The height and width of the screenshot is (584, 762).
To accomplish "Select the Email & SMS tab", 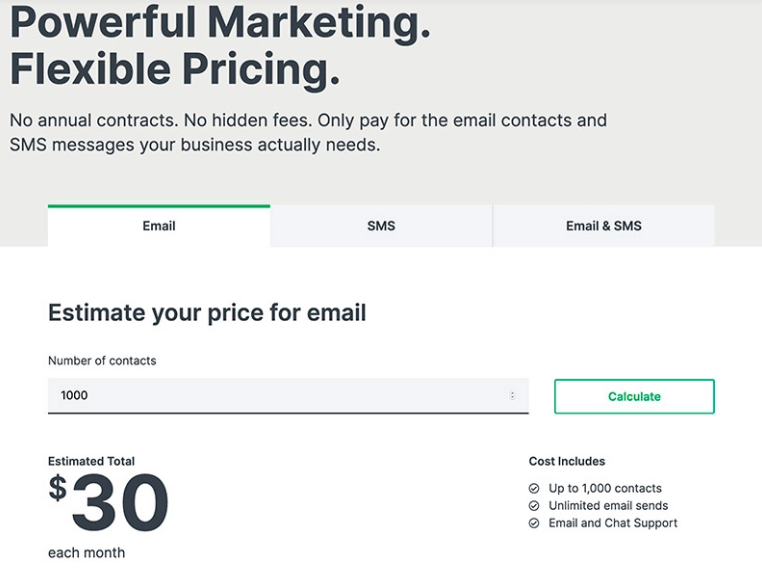I will pos(603,226).
